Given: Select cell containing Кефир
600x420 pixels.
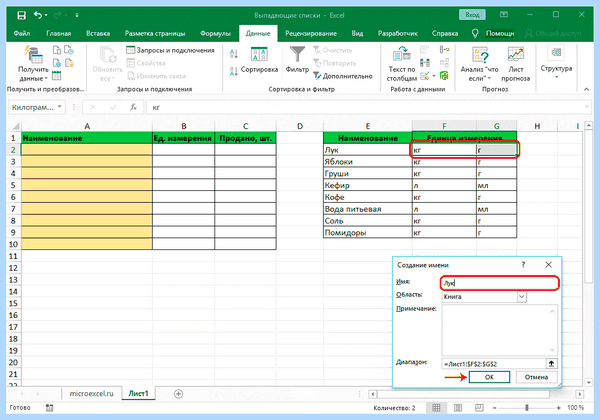Looking at the screenshot, I should pos(368,186).
